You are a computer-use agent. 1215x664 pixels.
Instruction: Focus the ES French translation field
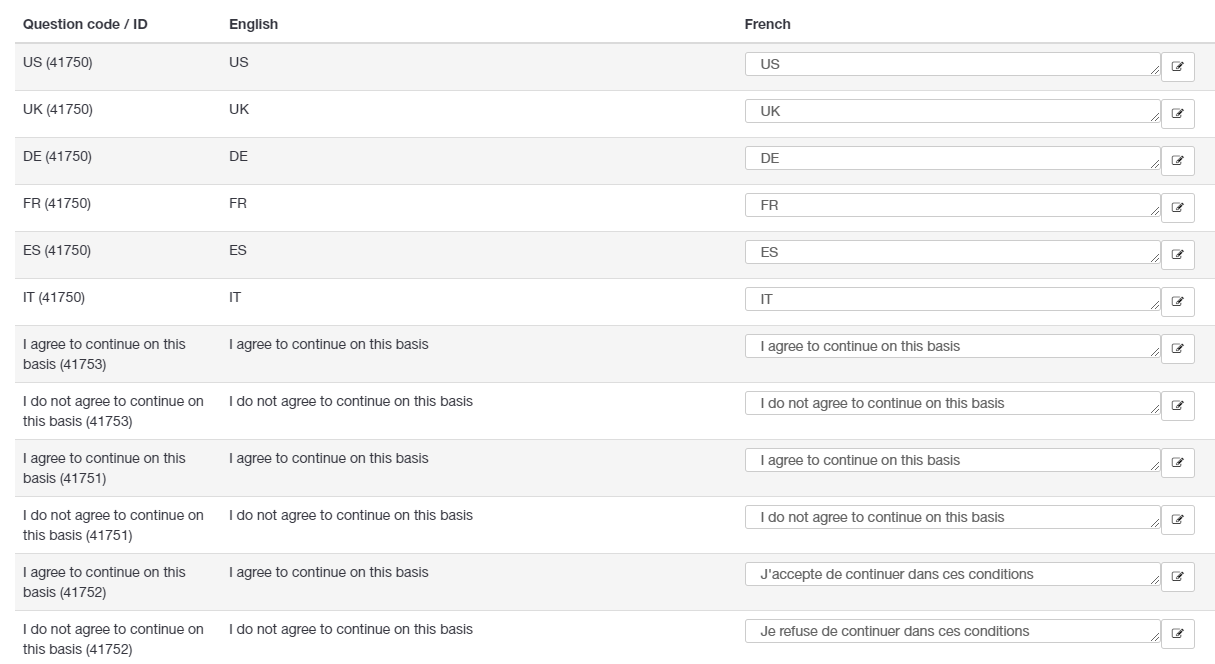coord(951,252)
